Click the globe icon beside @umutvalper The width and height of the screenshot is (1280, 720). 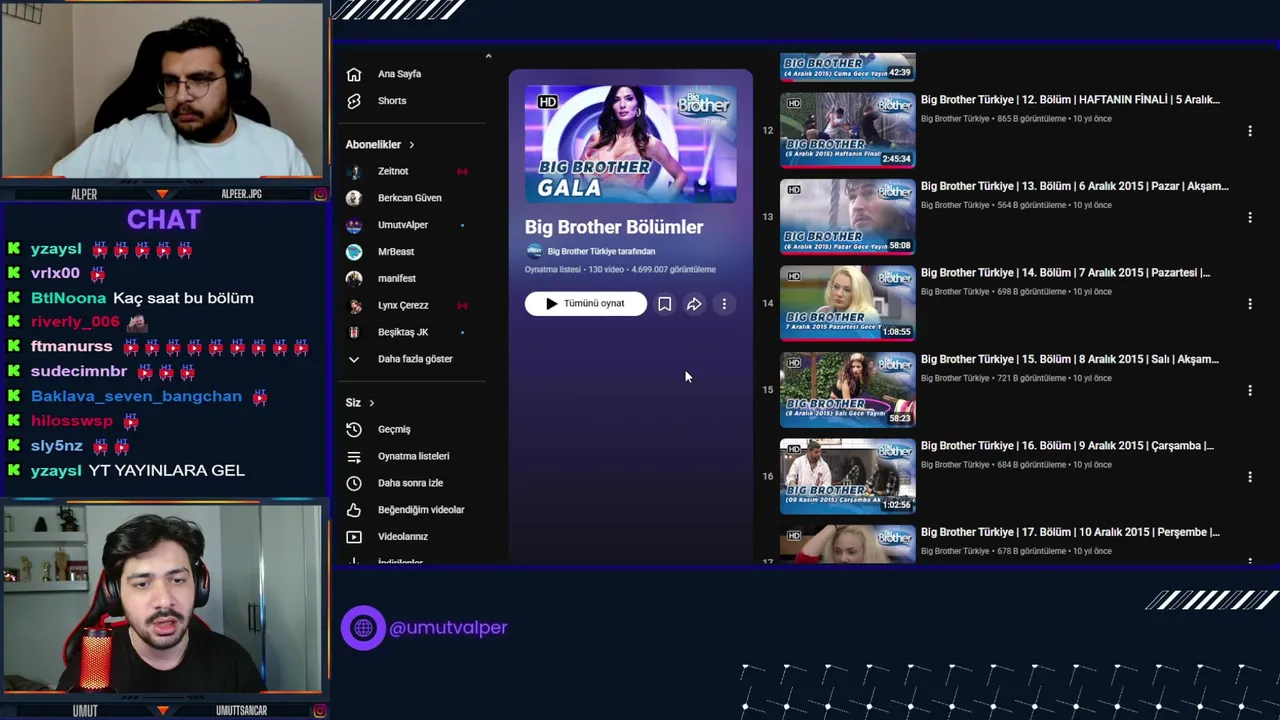(363, 628)
